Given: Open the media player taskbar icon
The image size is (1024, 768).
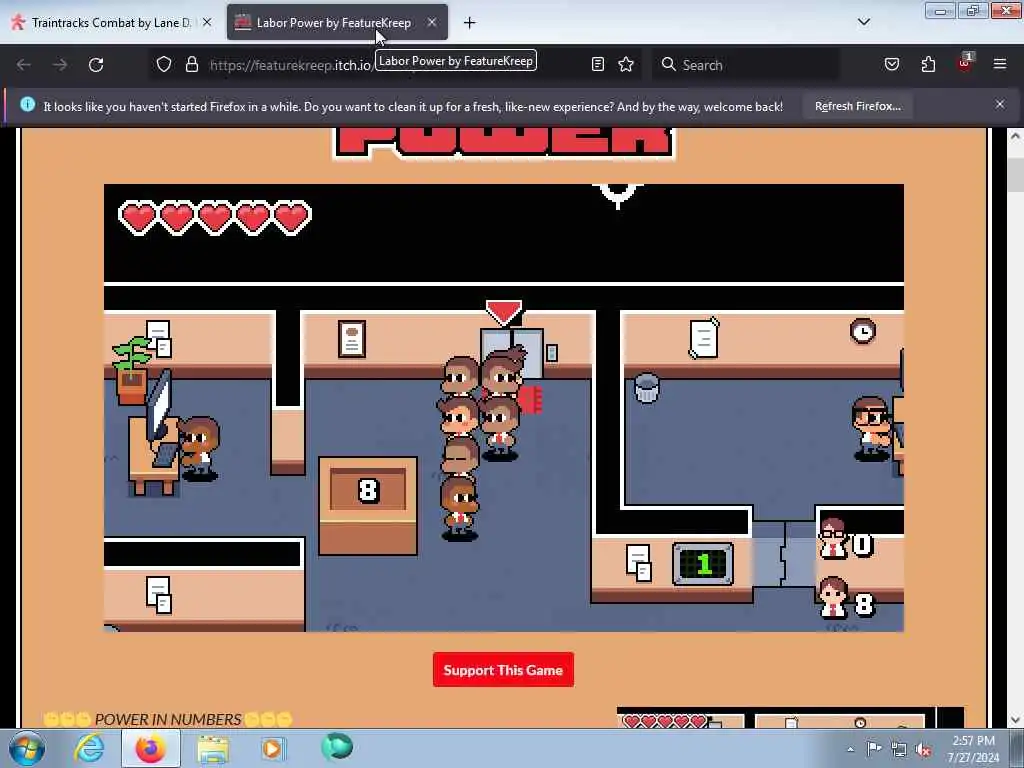Looking at the screenshot, I should (273, 748).
